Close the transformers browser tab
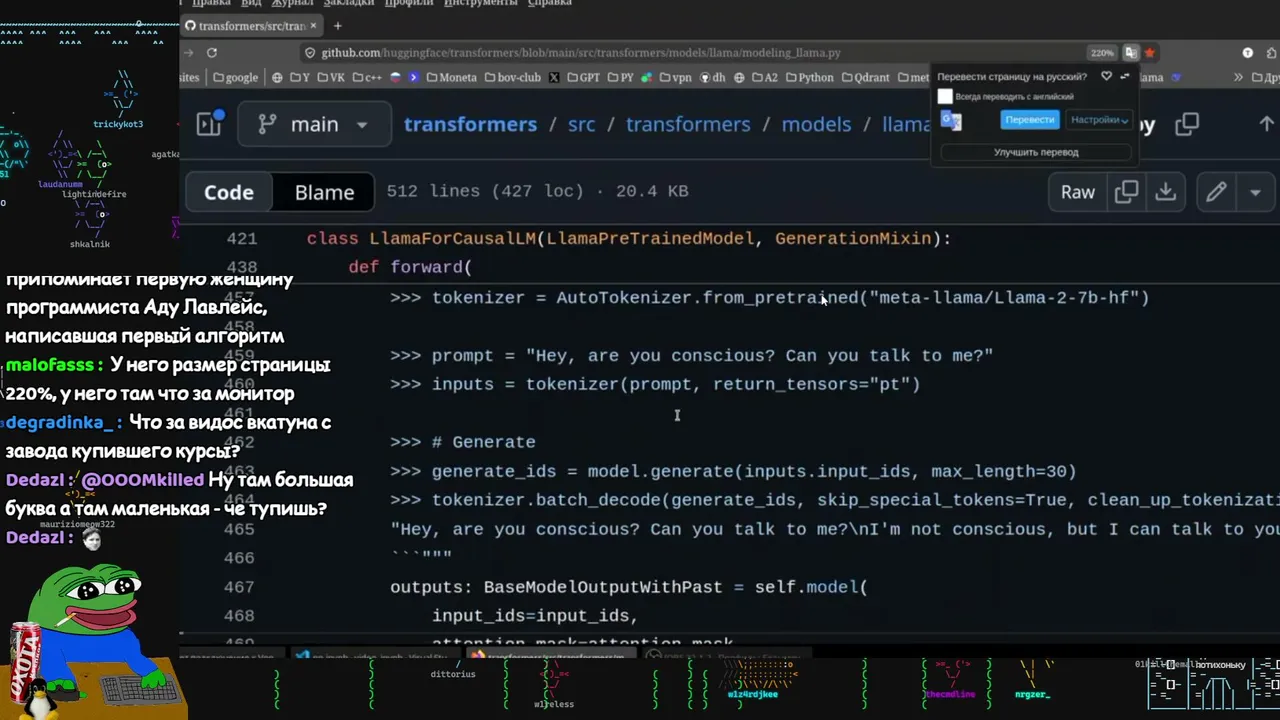Image resolution: width=1280 pixels, height=720 pixels. 313,26
